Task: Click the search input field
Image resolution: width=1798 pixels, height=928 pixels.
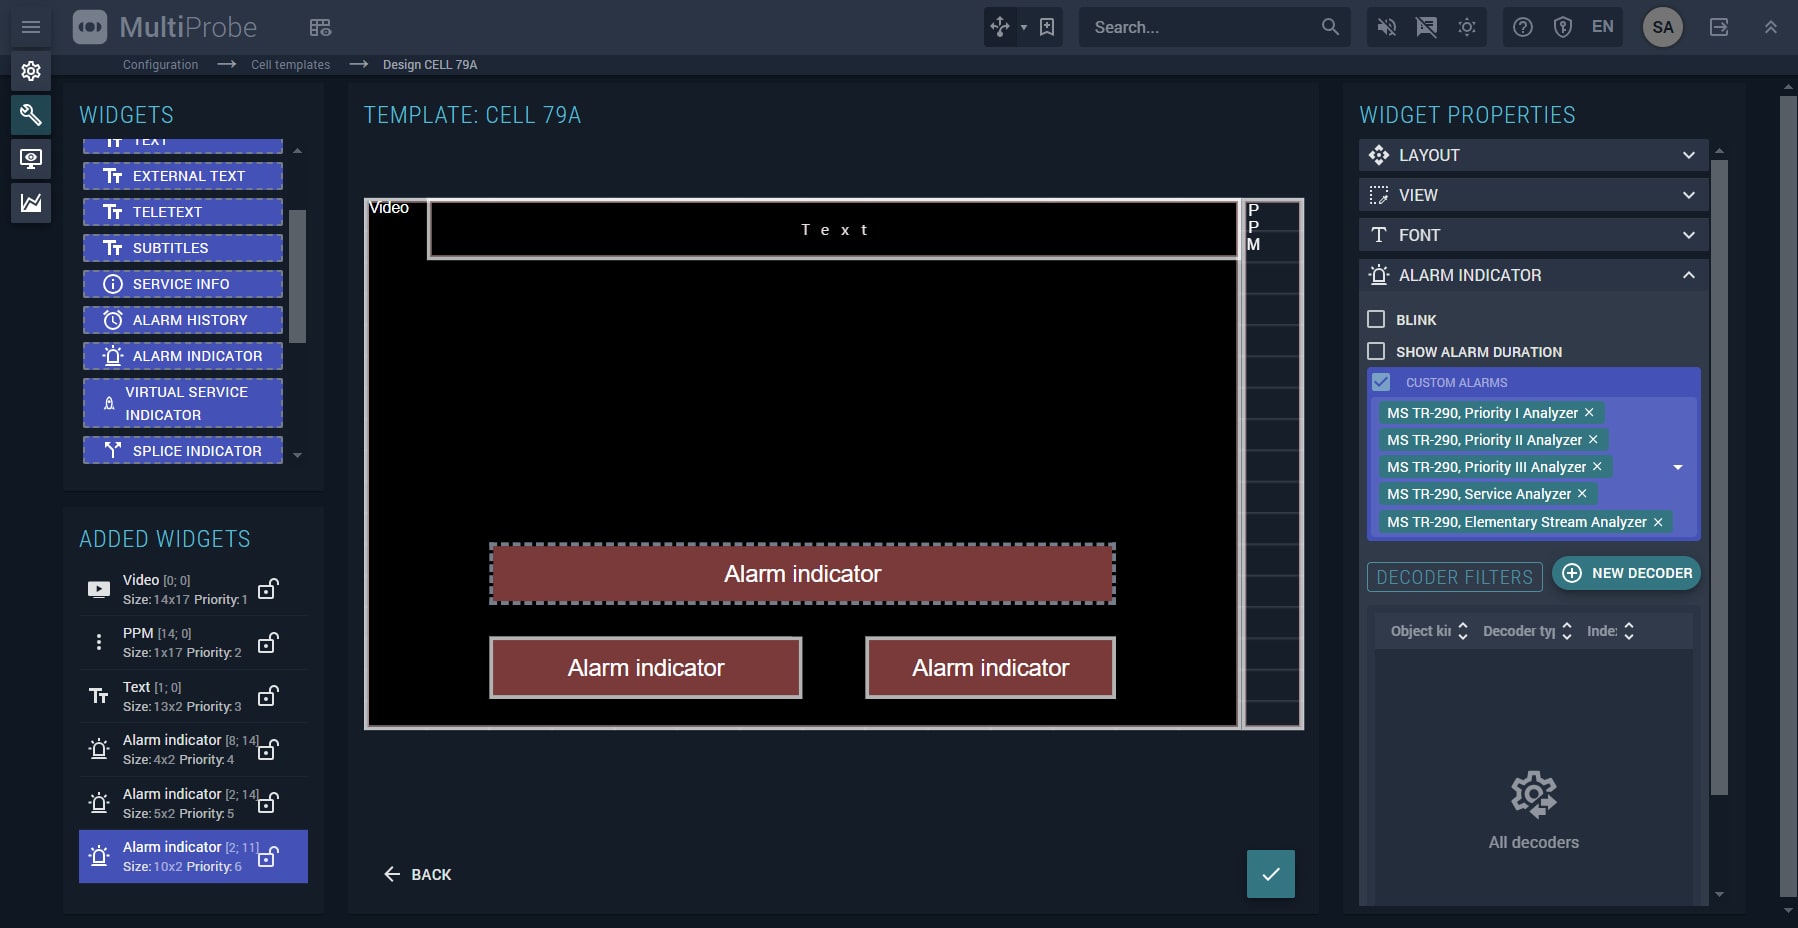Action: tap(1200, 27)
